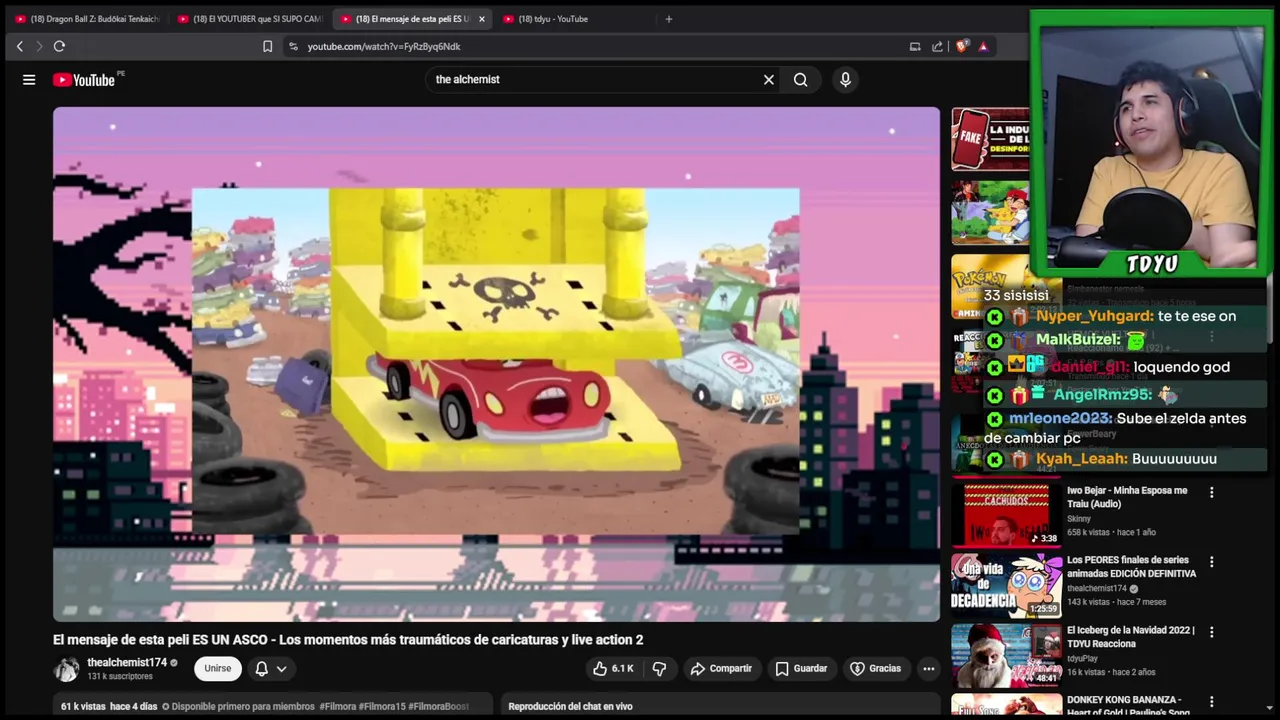
Task: Switch to 'Dragon Ball Z: Budokai Tenkaichi' tab
Action: click(x=87, y=19)
